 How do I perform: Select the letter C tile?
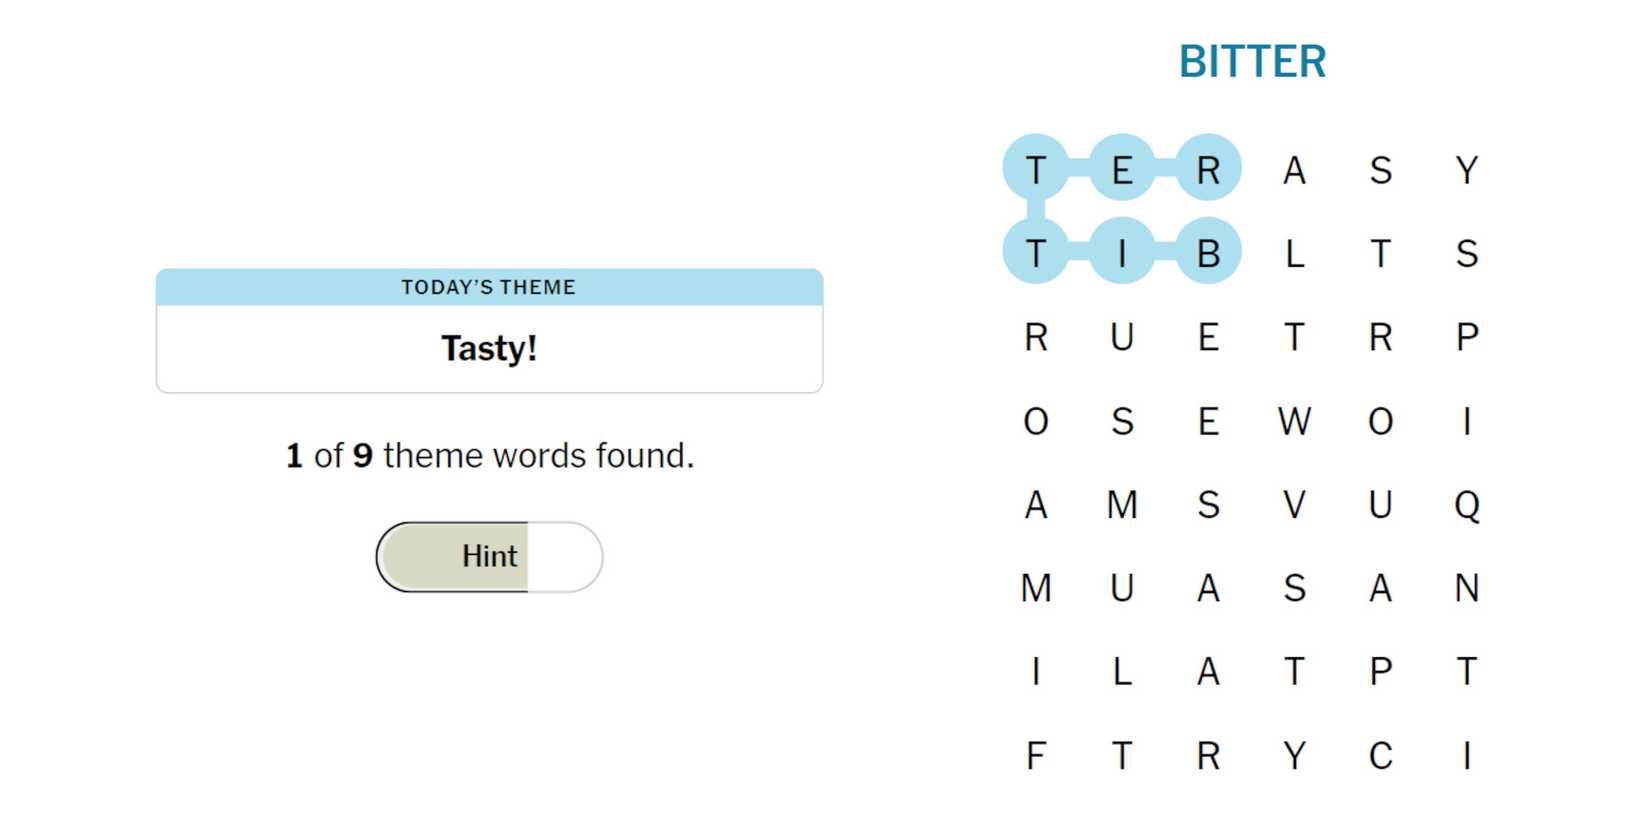1380,755
